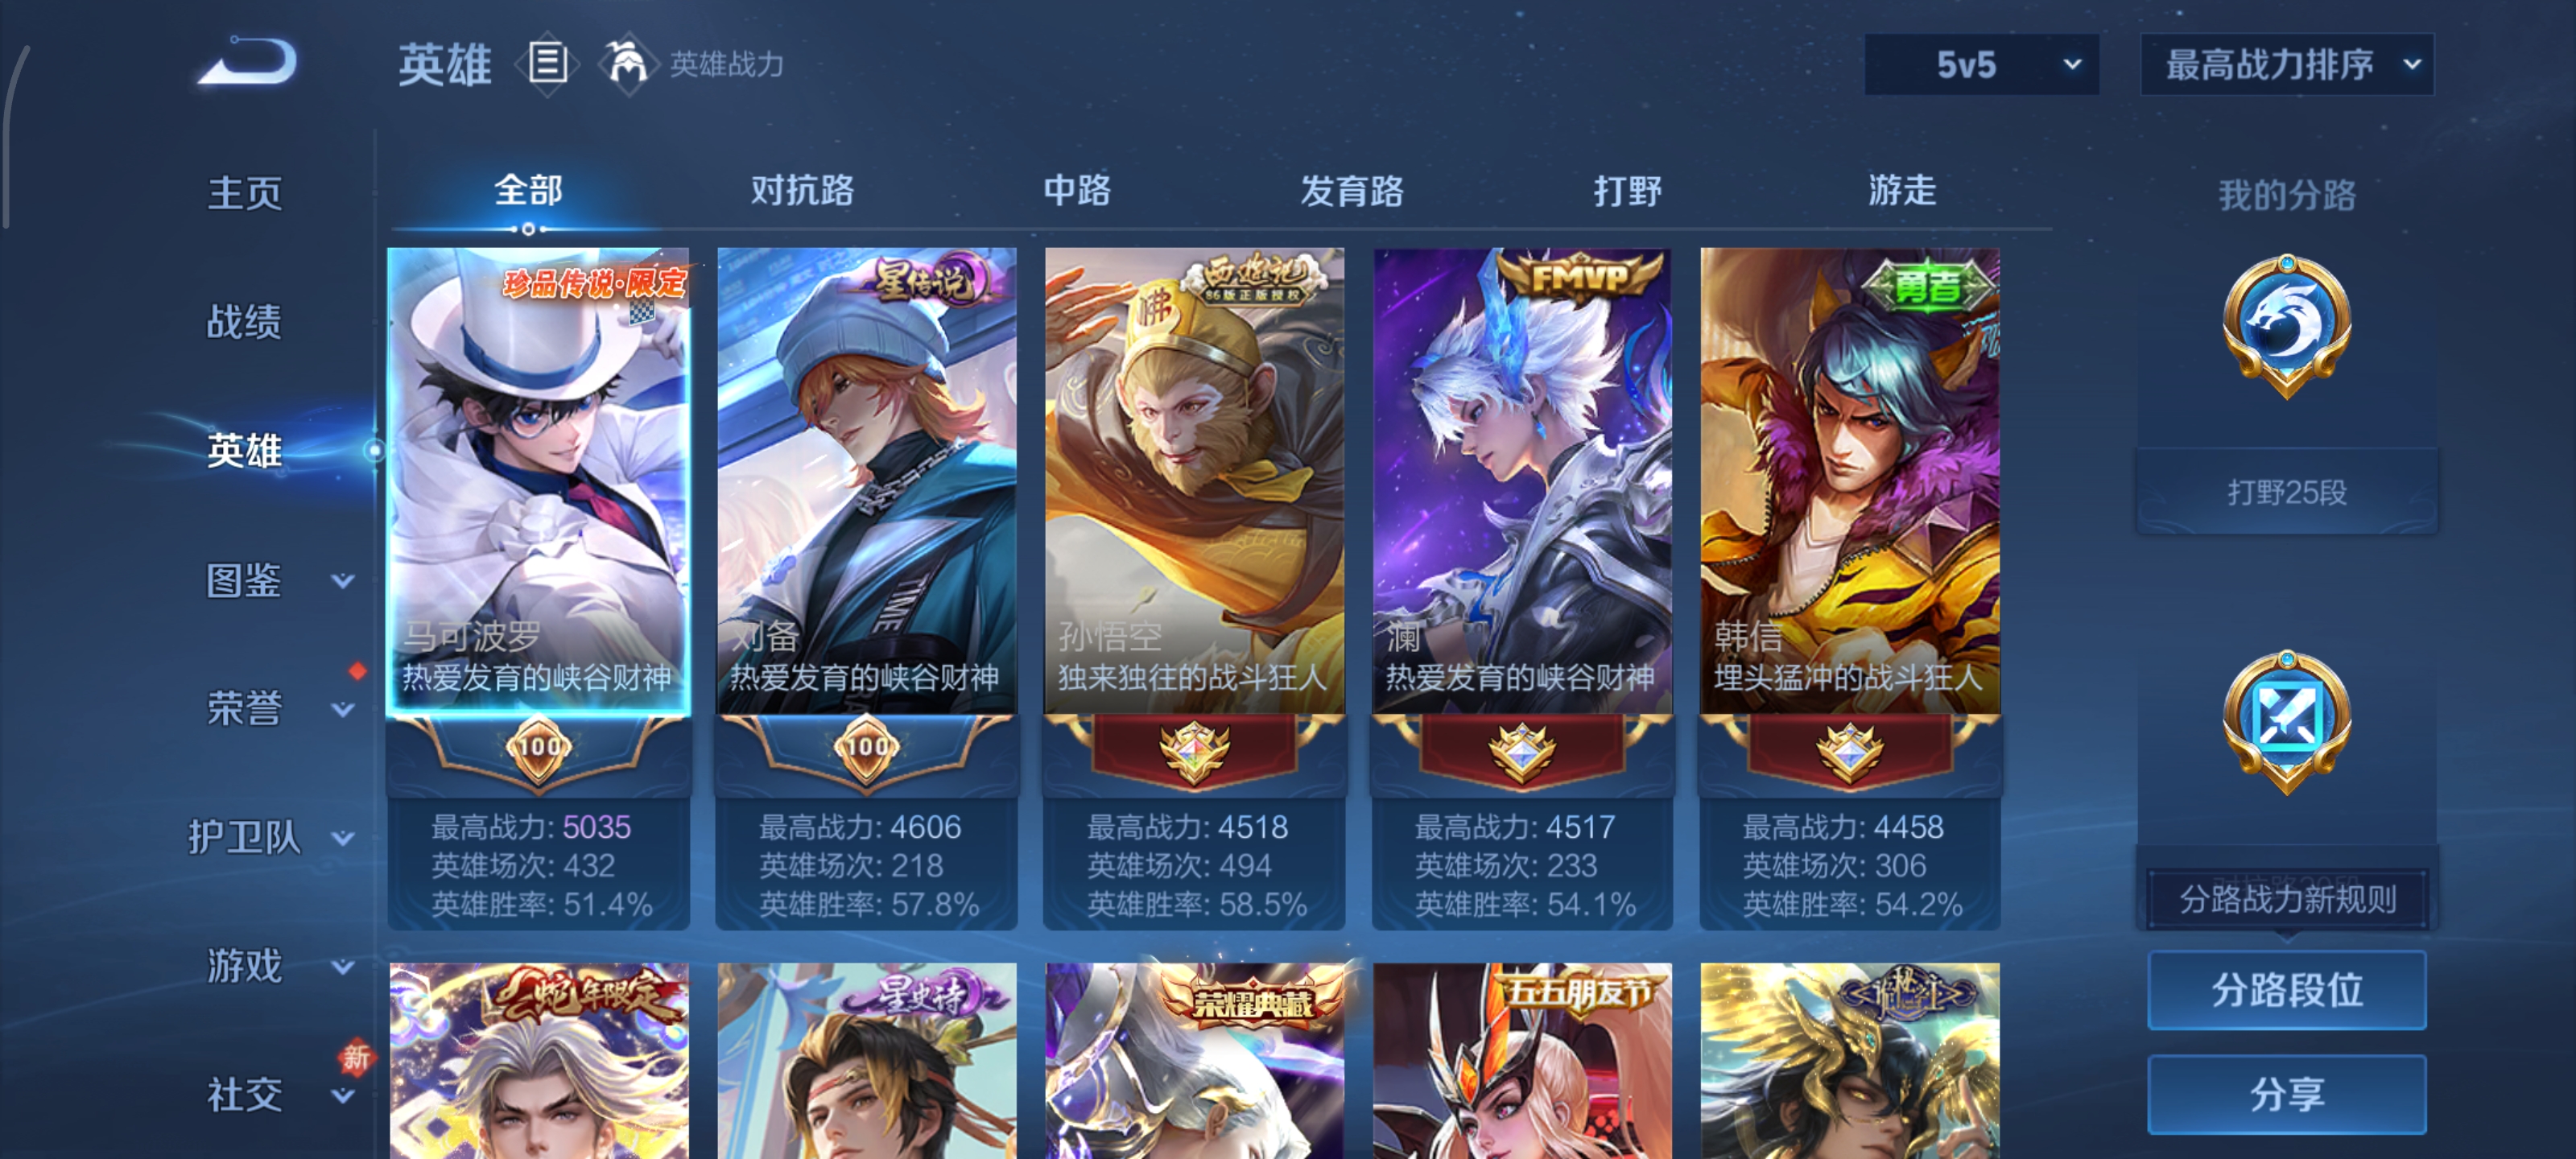Tap the crossed-swords lane badge
The width and height of the screenshot is (2576, 1159).
click(2286, 720)
